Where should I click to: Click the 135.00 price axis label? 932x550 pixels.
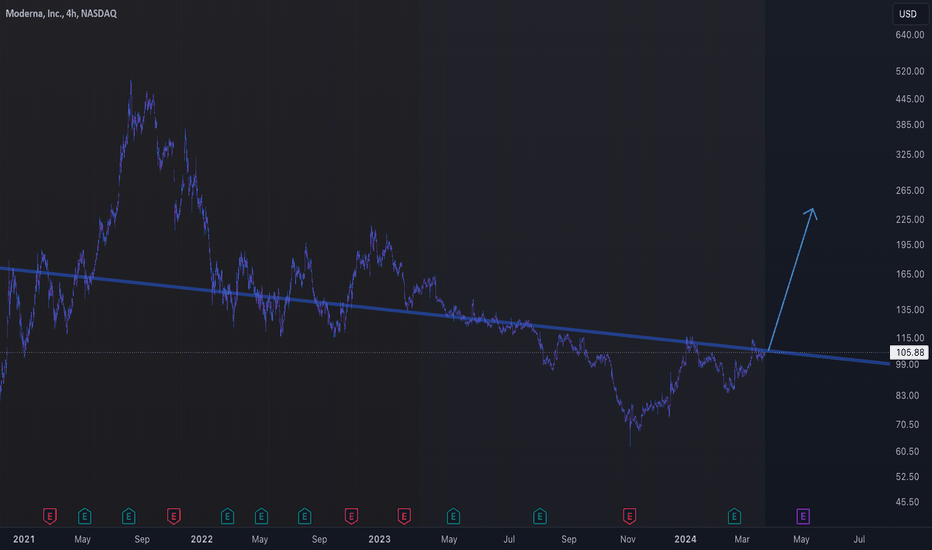point(910,310)
